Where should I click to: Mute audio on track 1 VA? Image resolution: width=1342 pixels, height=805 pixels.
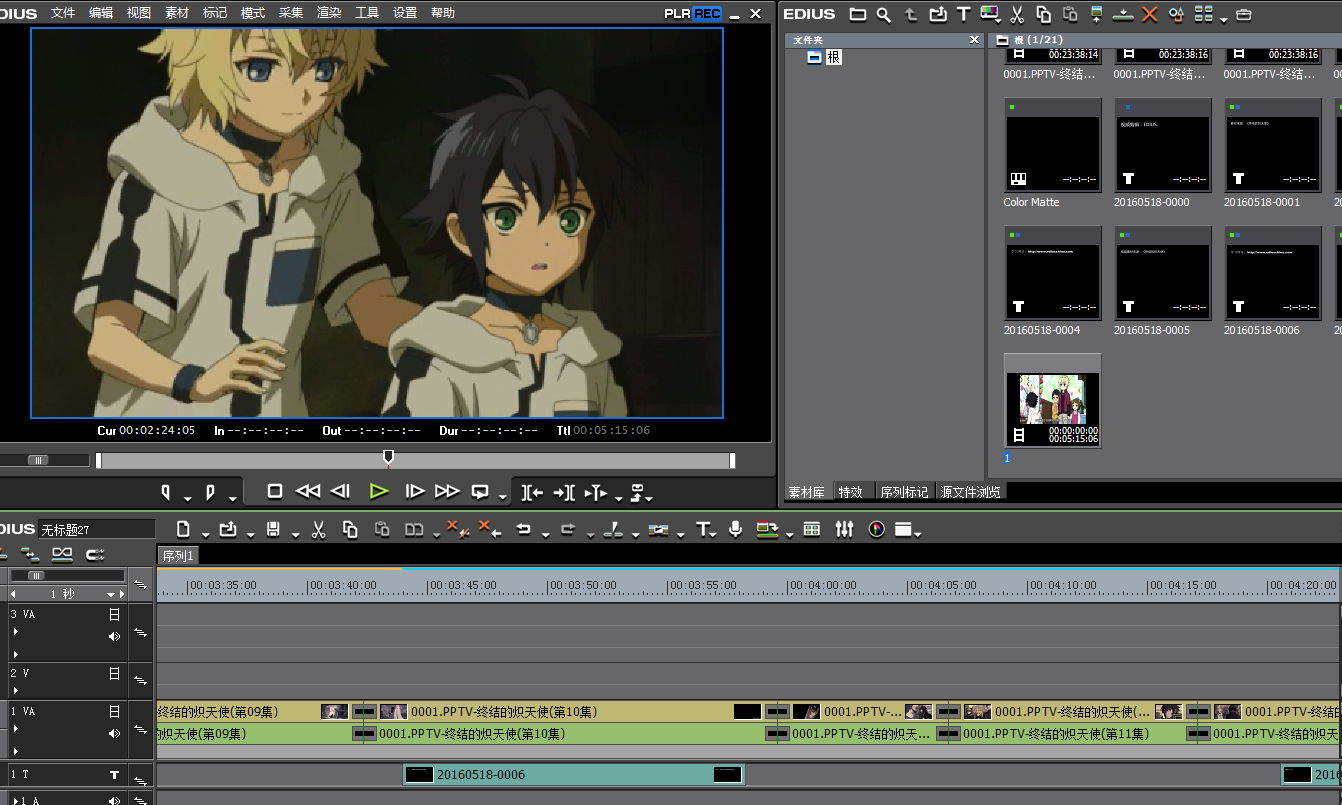point(114,732)
